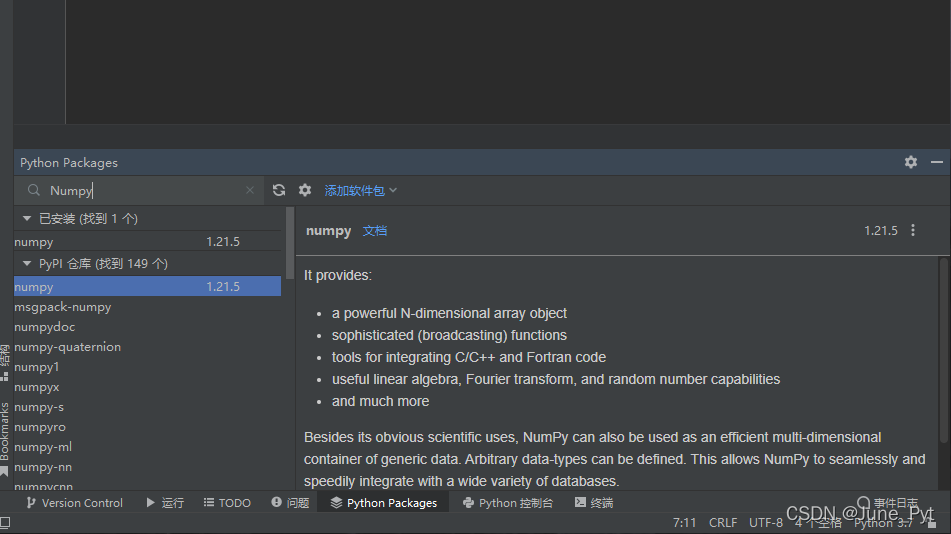Hide the Python Packages panel with the dash icon
The height and width of the screenshot is (534, 951).
(937, 162)
